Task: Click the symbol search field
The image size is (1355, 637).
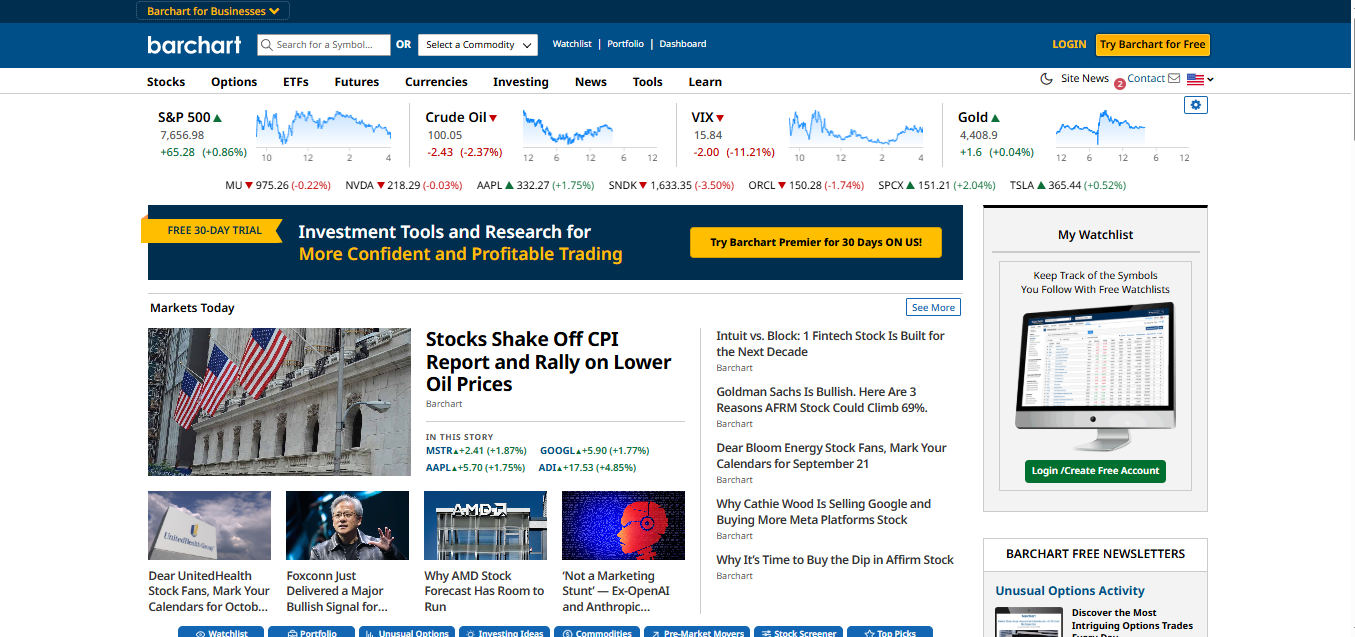Action: [324, 45]
